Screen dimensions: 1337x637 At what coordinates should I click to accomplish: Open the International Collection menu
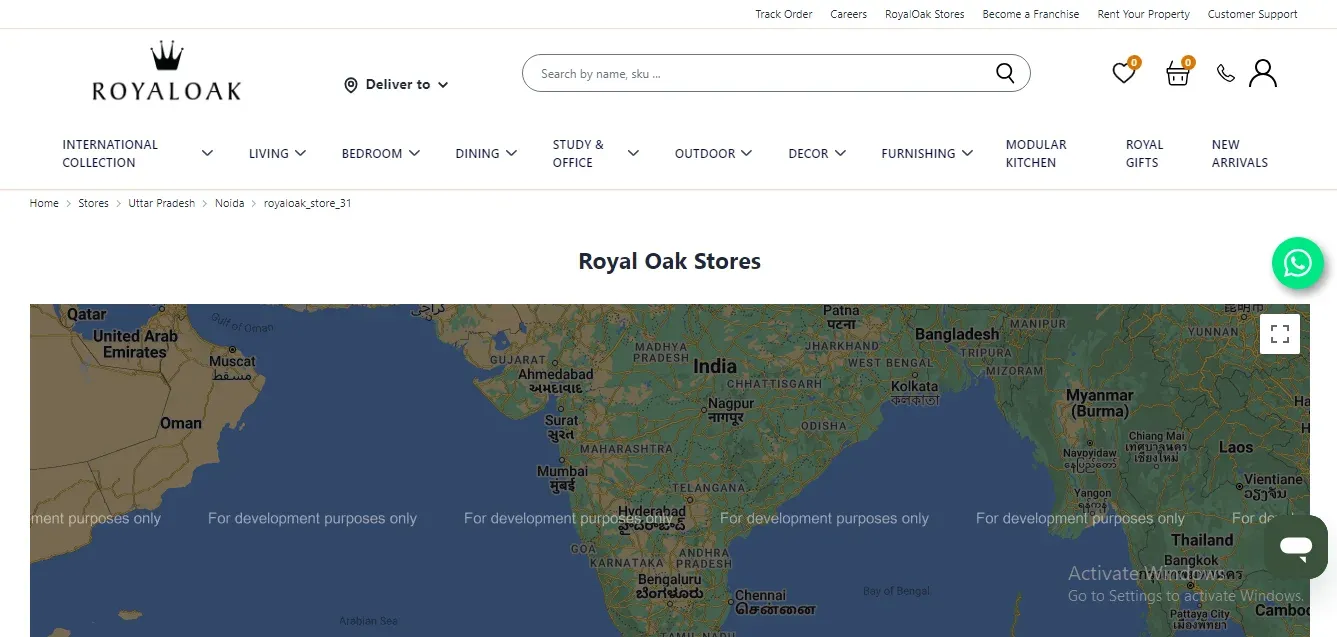110,153
